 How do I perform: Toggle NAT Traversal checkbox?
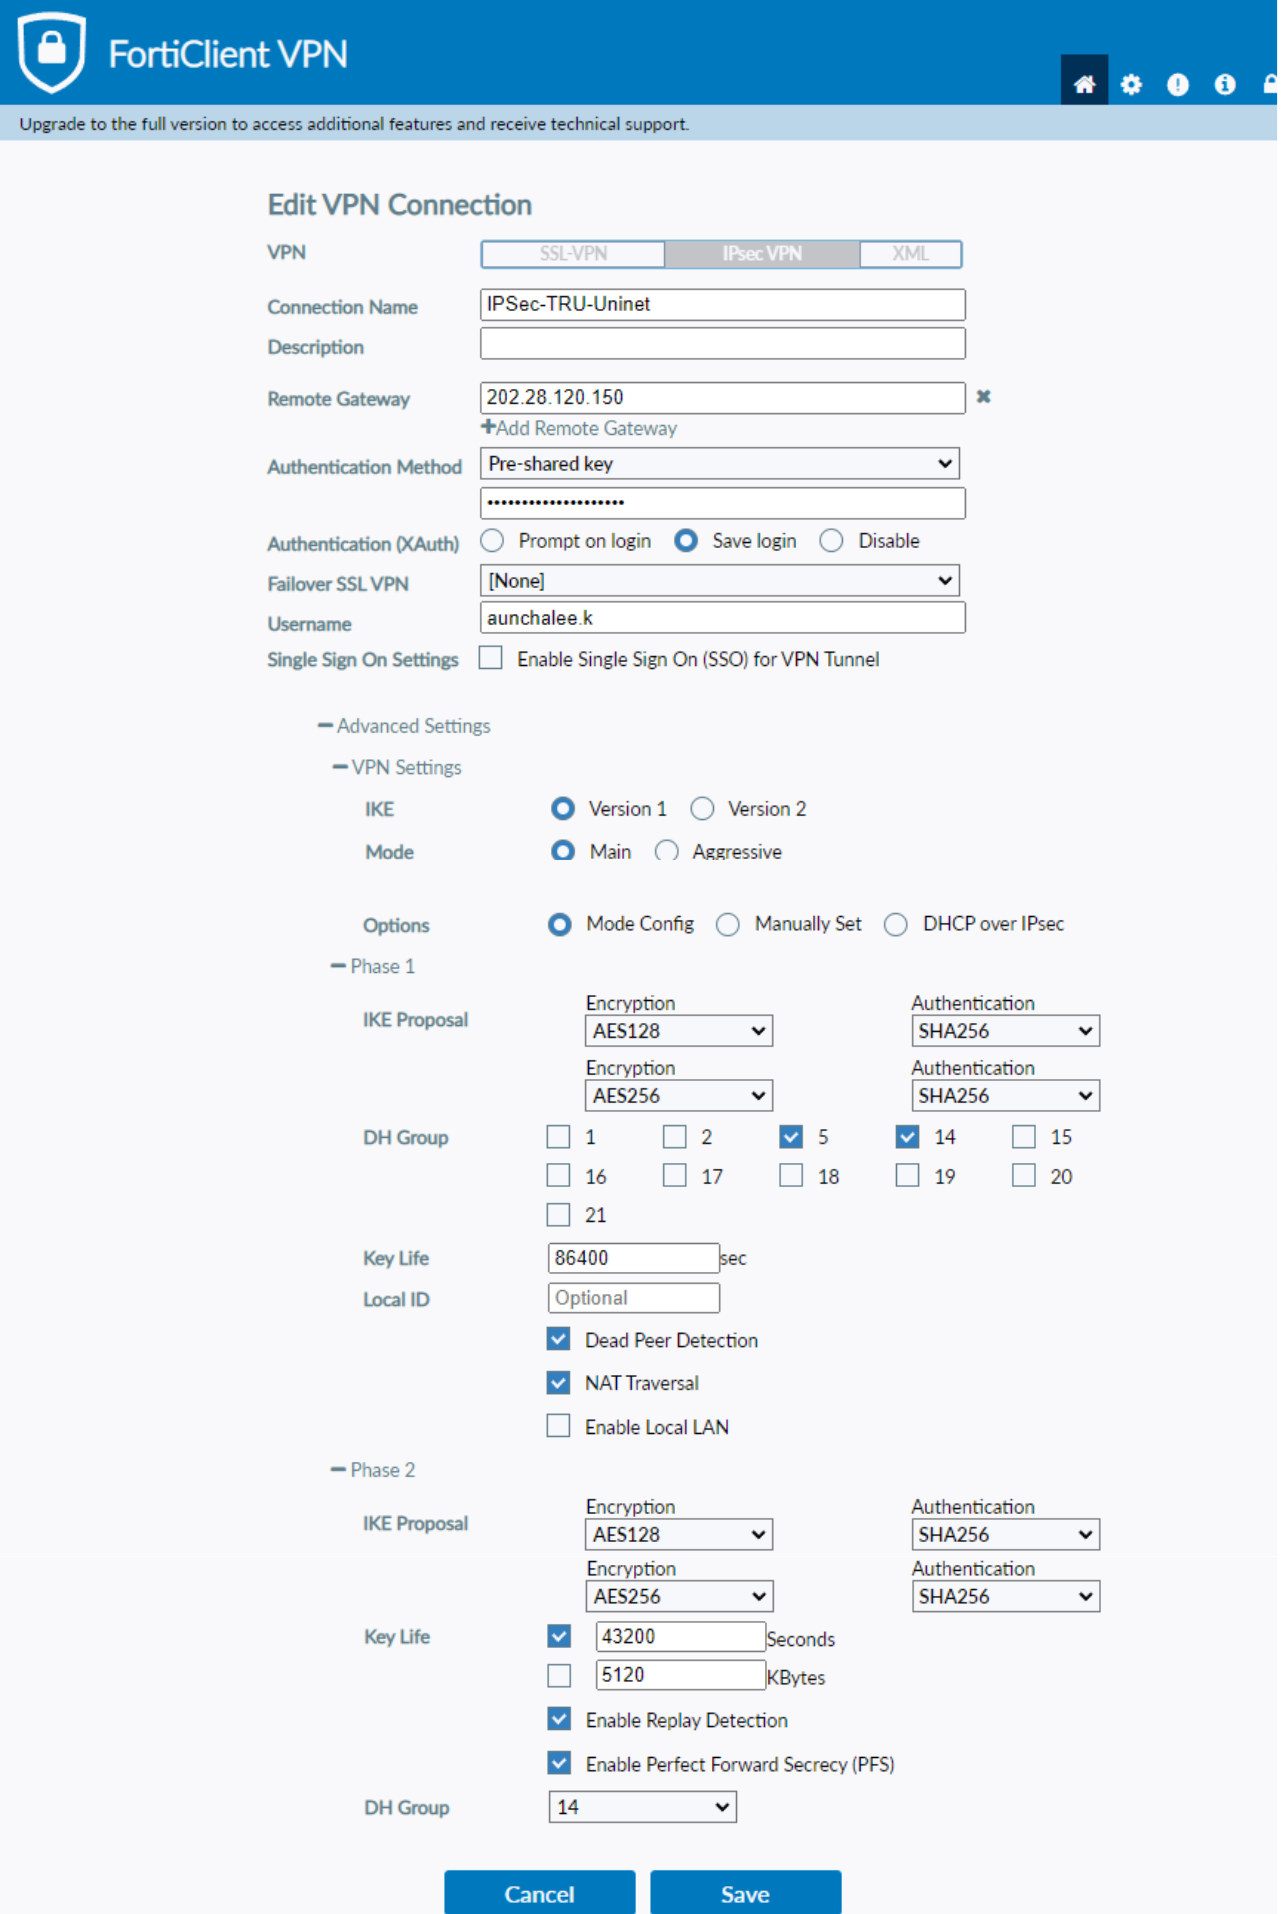(x=559, y=1383)
